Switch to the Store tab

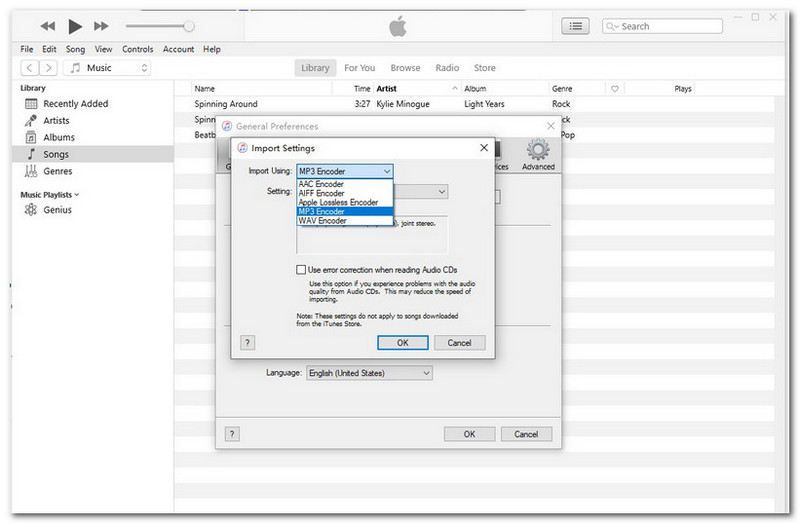tap(484, 68)
